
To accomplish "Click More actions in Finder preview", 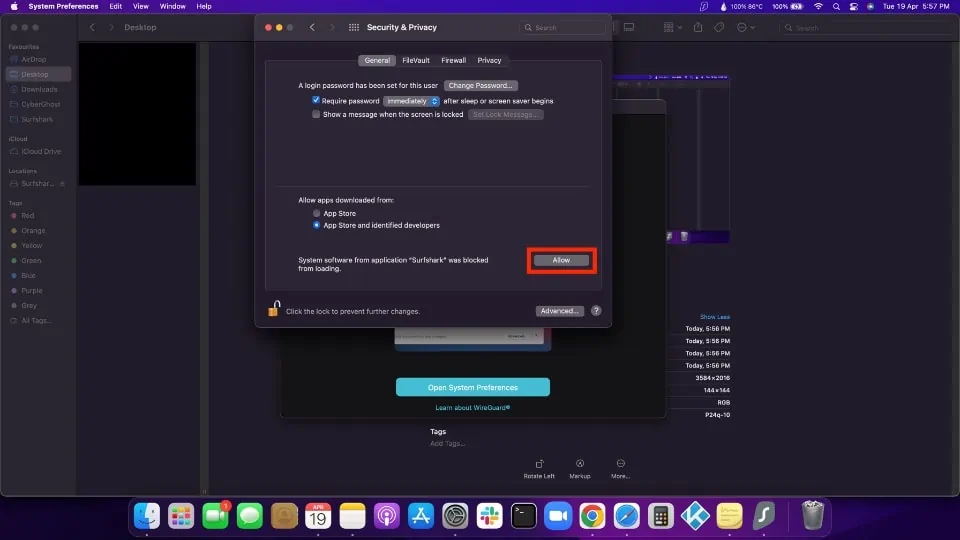I will tap(620, 469).
